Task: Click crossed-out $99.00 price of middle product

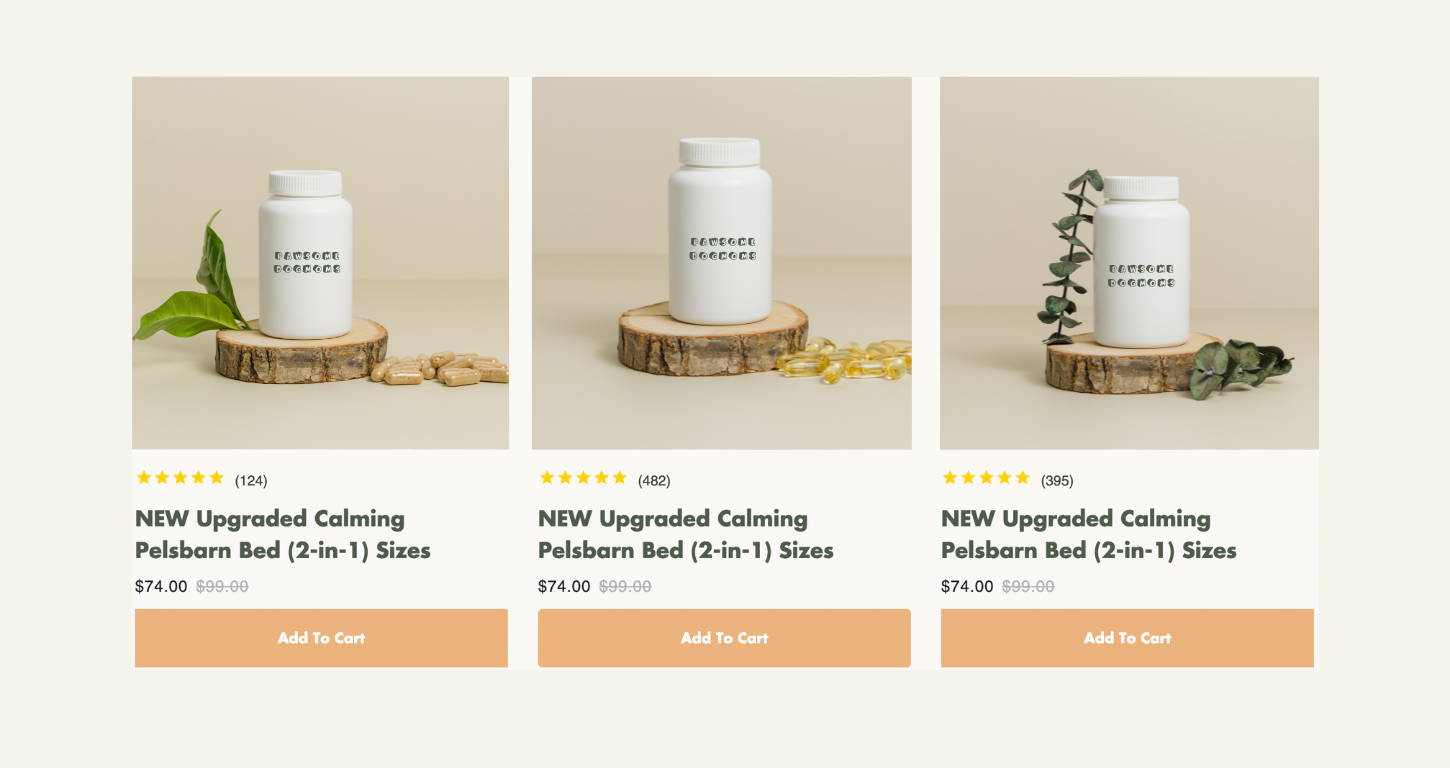Action: [x=625, y=586]
